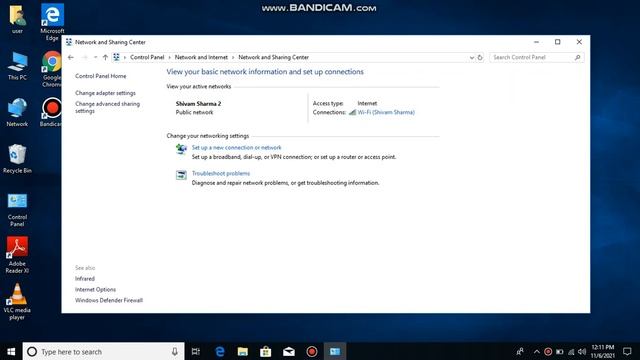Open recent locations dropdown arrow
640x360 pixels.
(95, 58)
